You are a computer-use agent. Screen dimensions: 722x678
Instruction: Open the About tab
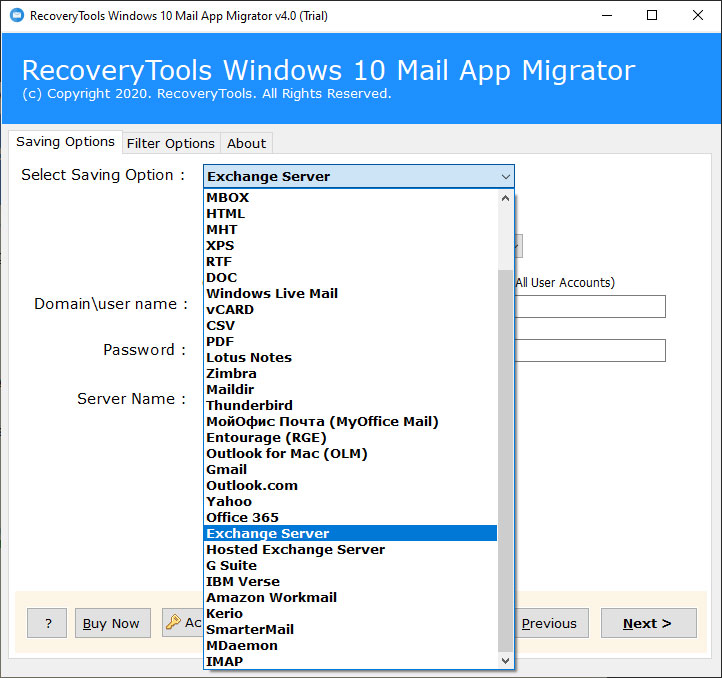click(x=246, y=143)
